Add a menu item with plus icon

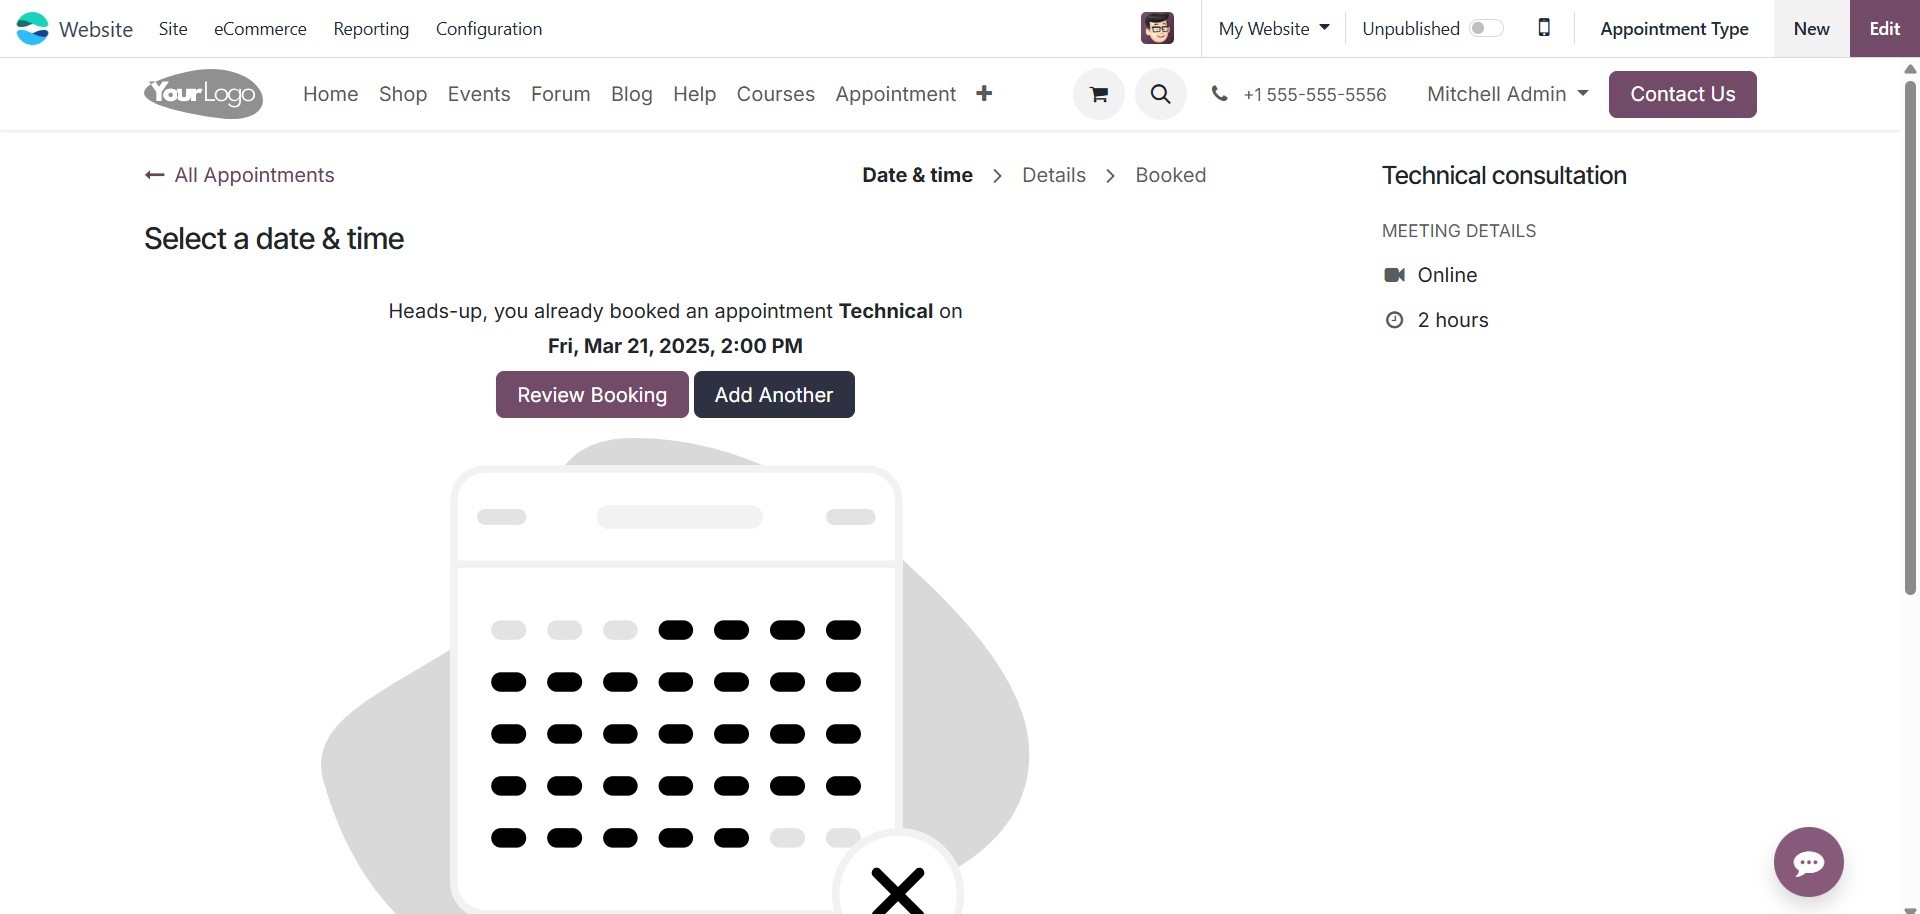point(984,93)
